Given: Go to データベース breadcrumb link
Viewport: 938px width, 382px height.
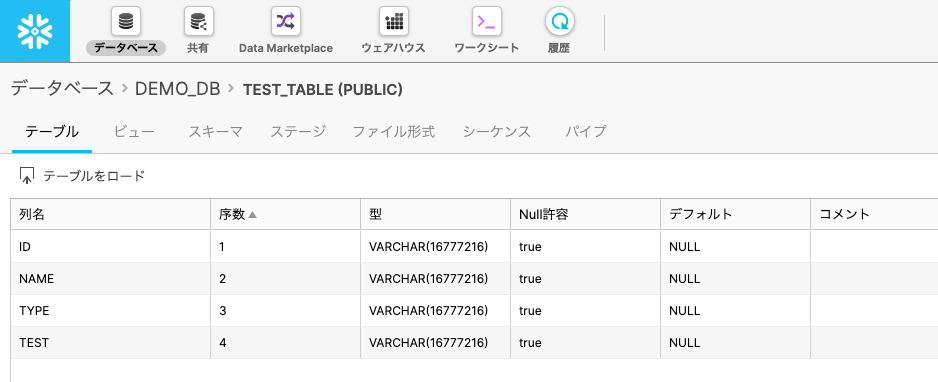Looking at the screenshot, I should pyautogui.click(x=62, y=88).
